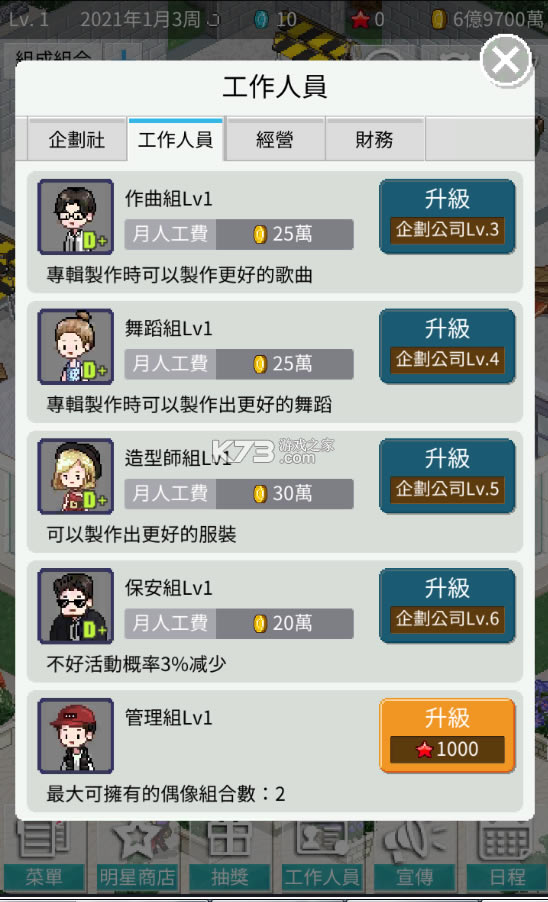
Task: Select the 工作人員 tab
Action: coord(176,139)
